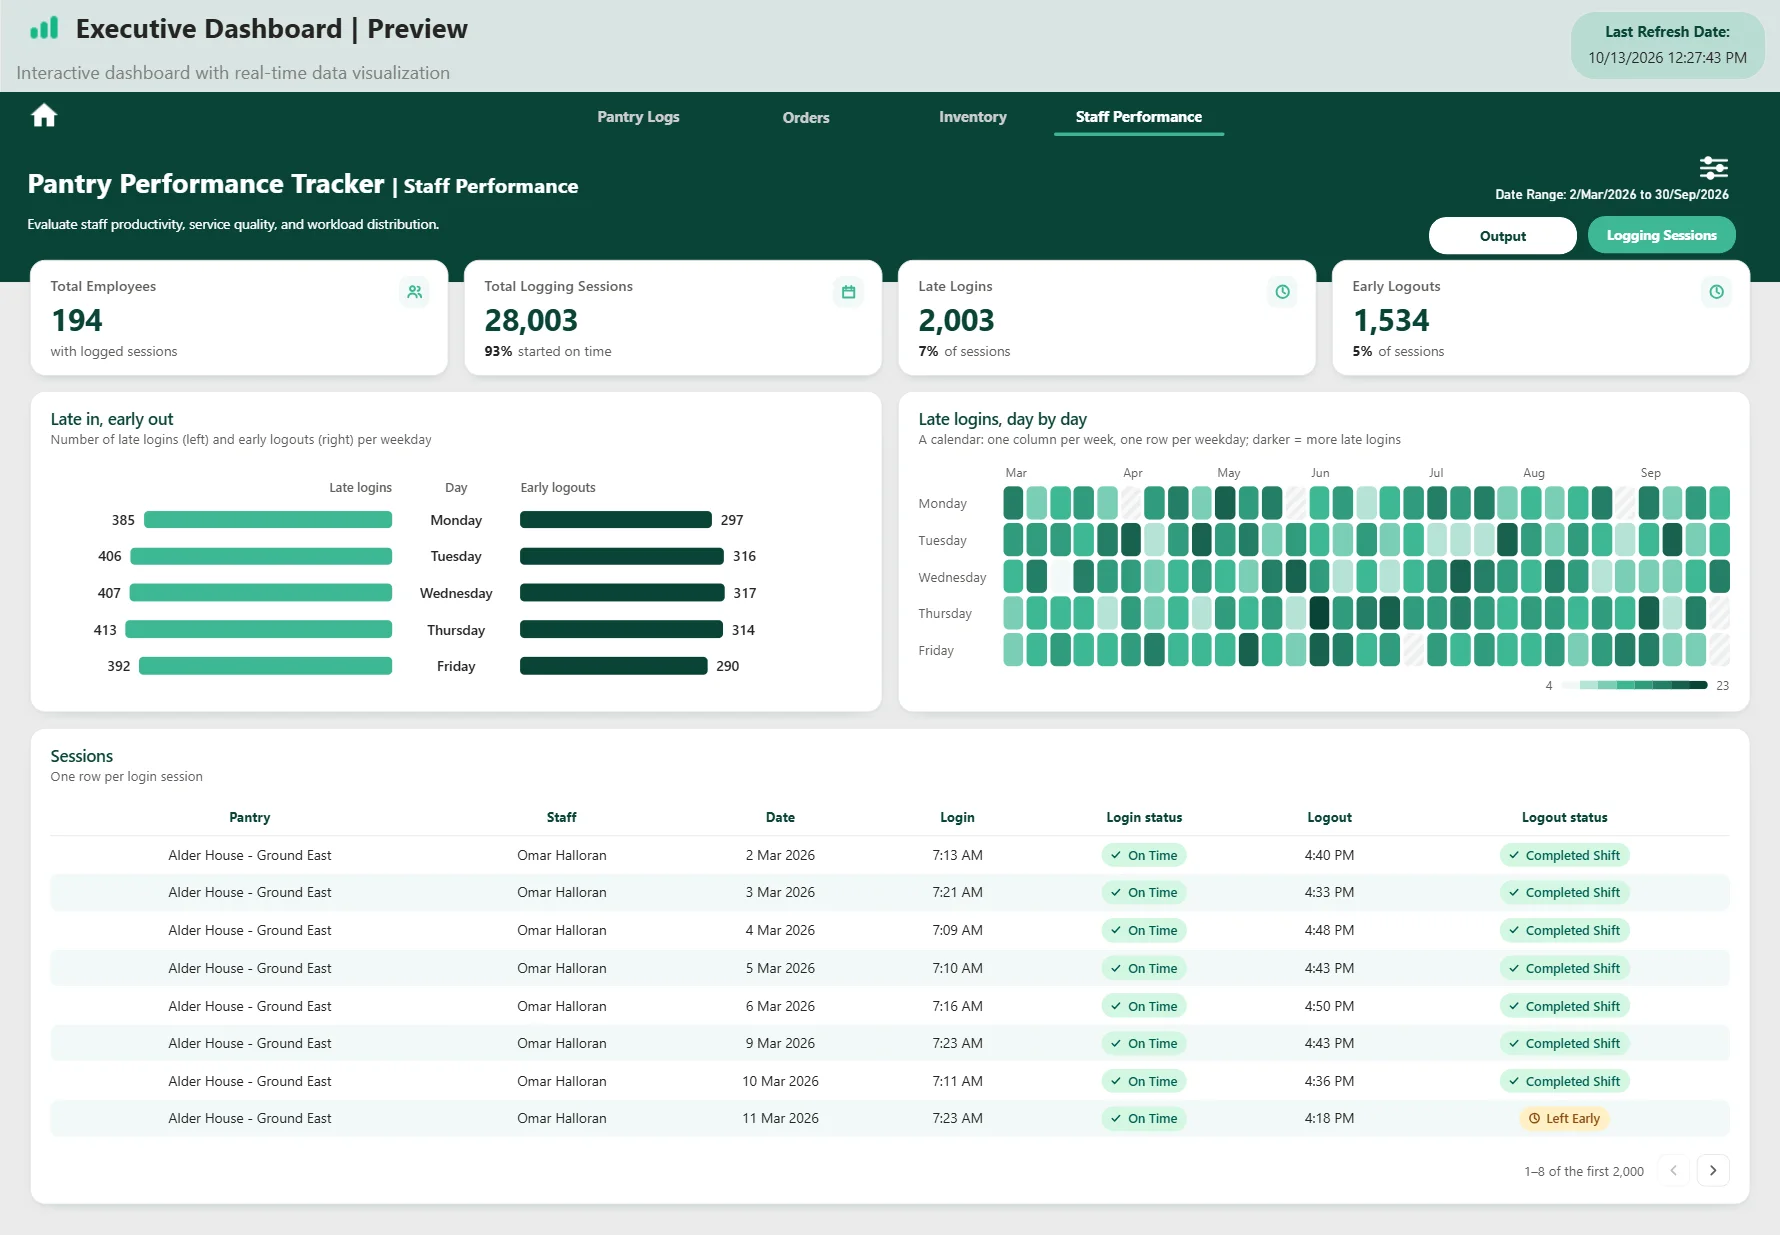Image resolution: width=1780 pixels, height=1235 pixels.
Task: Click the Date Range text
Action: [x=1611, y=194]
